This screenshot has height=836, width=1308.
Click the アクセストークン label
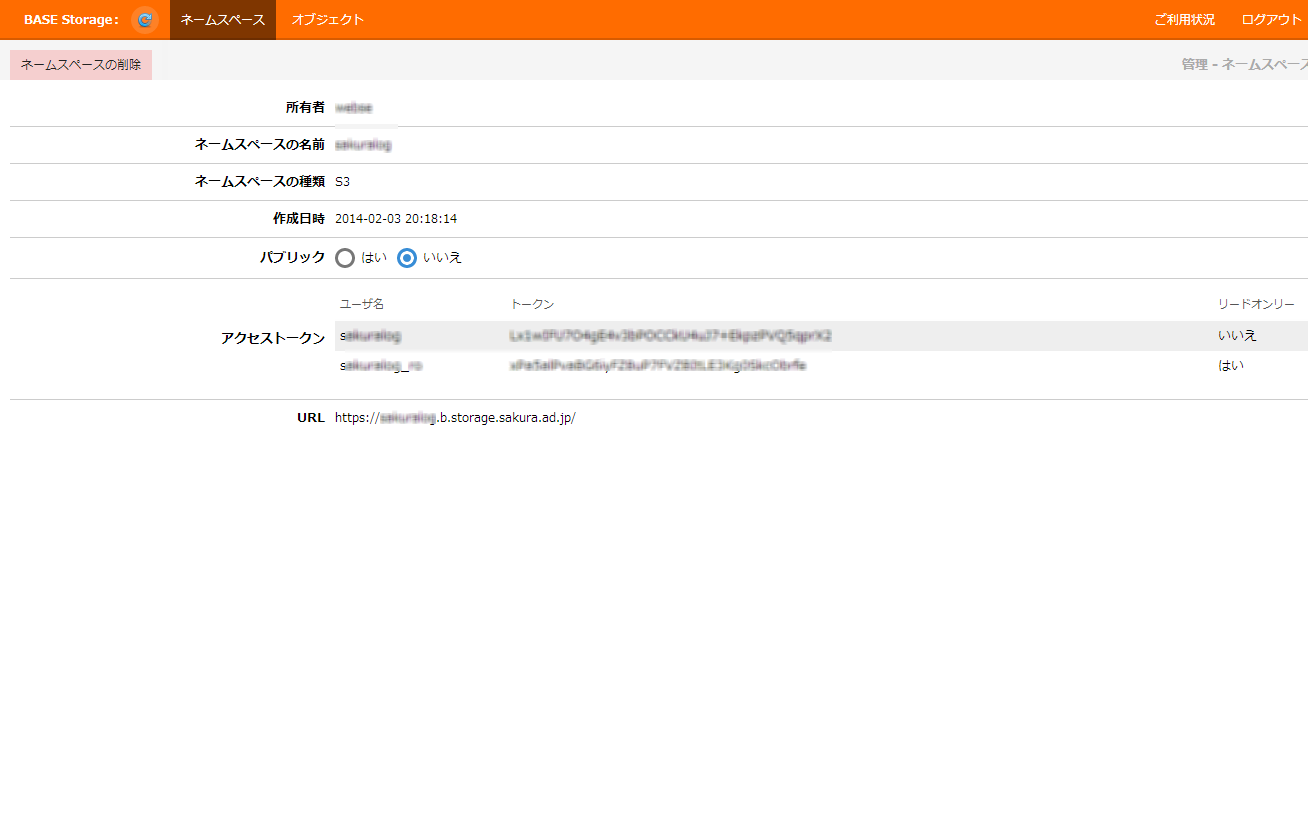pos(273,339)
